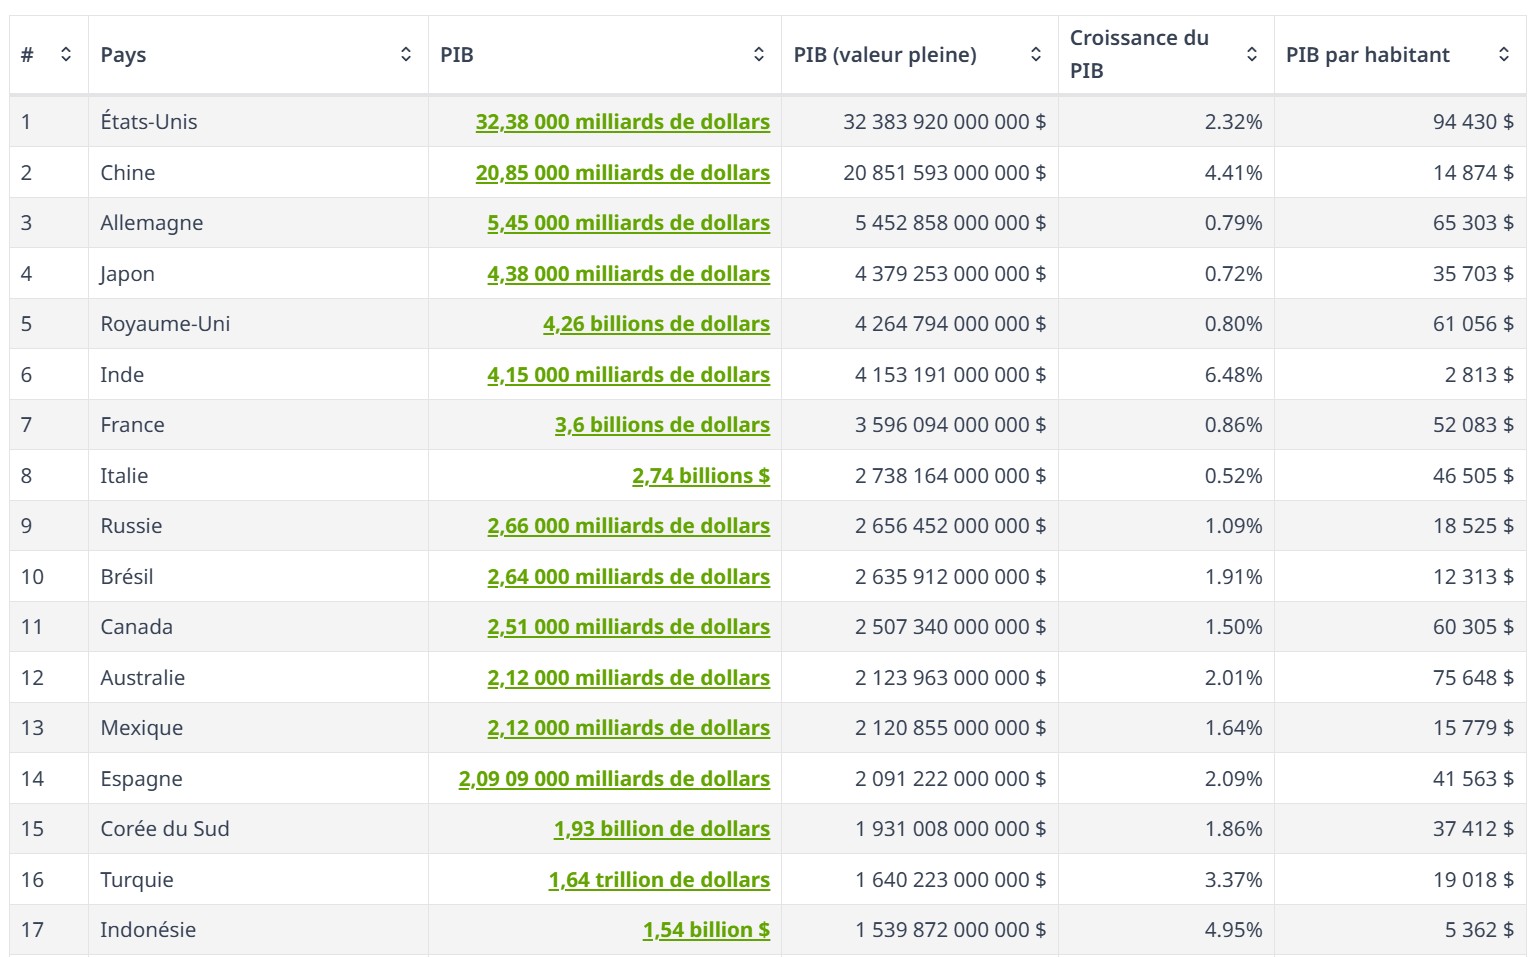Screen dimensions: 1535x957
Task: Follow the 1,64 trillion de dollars link
Action: pos(659,880)
